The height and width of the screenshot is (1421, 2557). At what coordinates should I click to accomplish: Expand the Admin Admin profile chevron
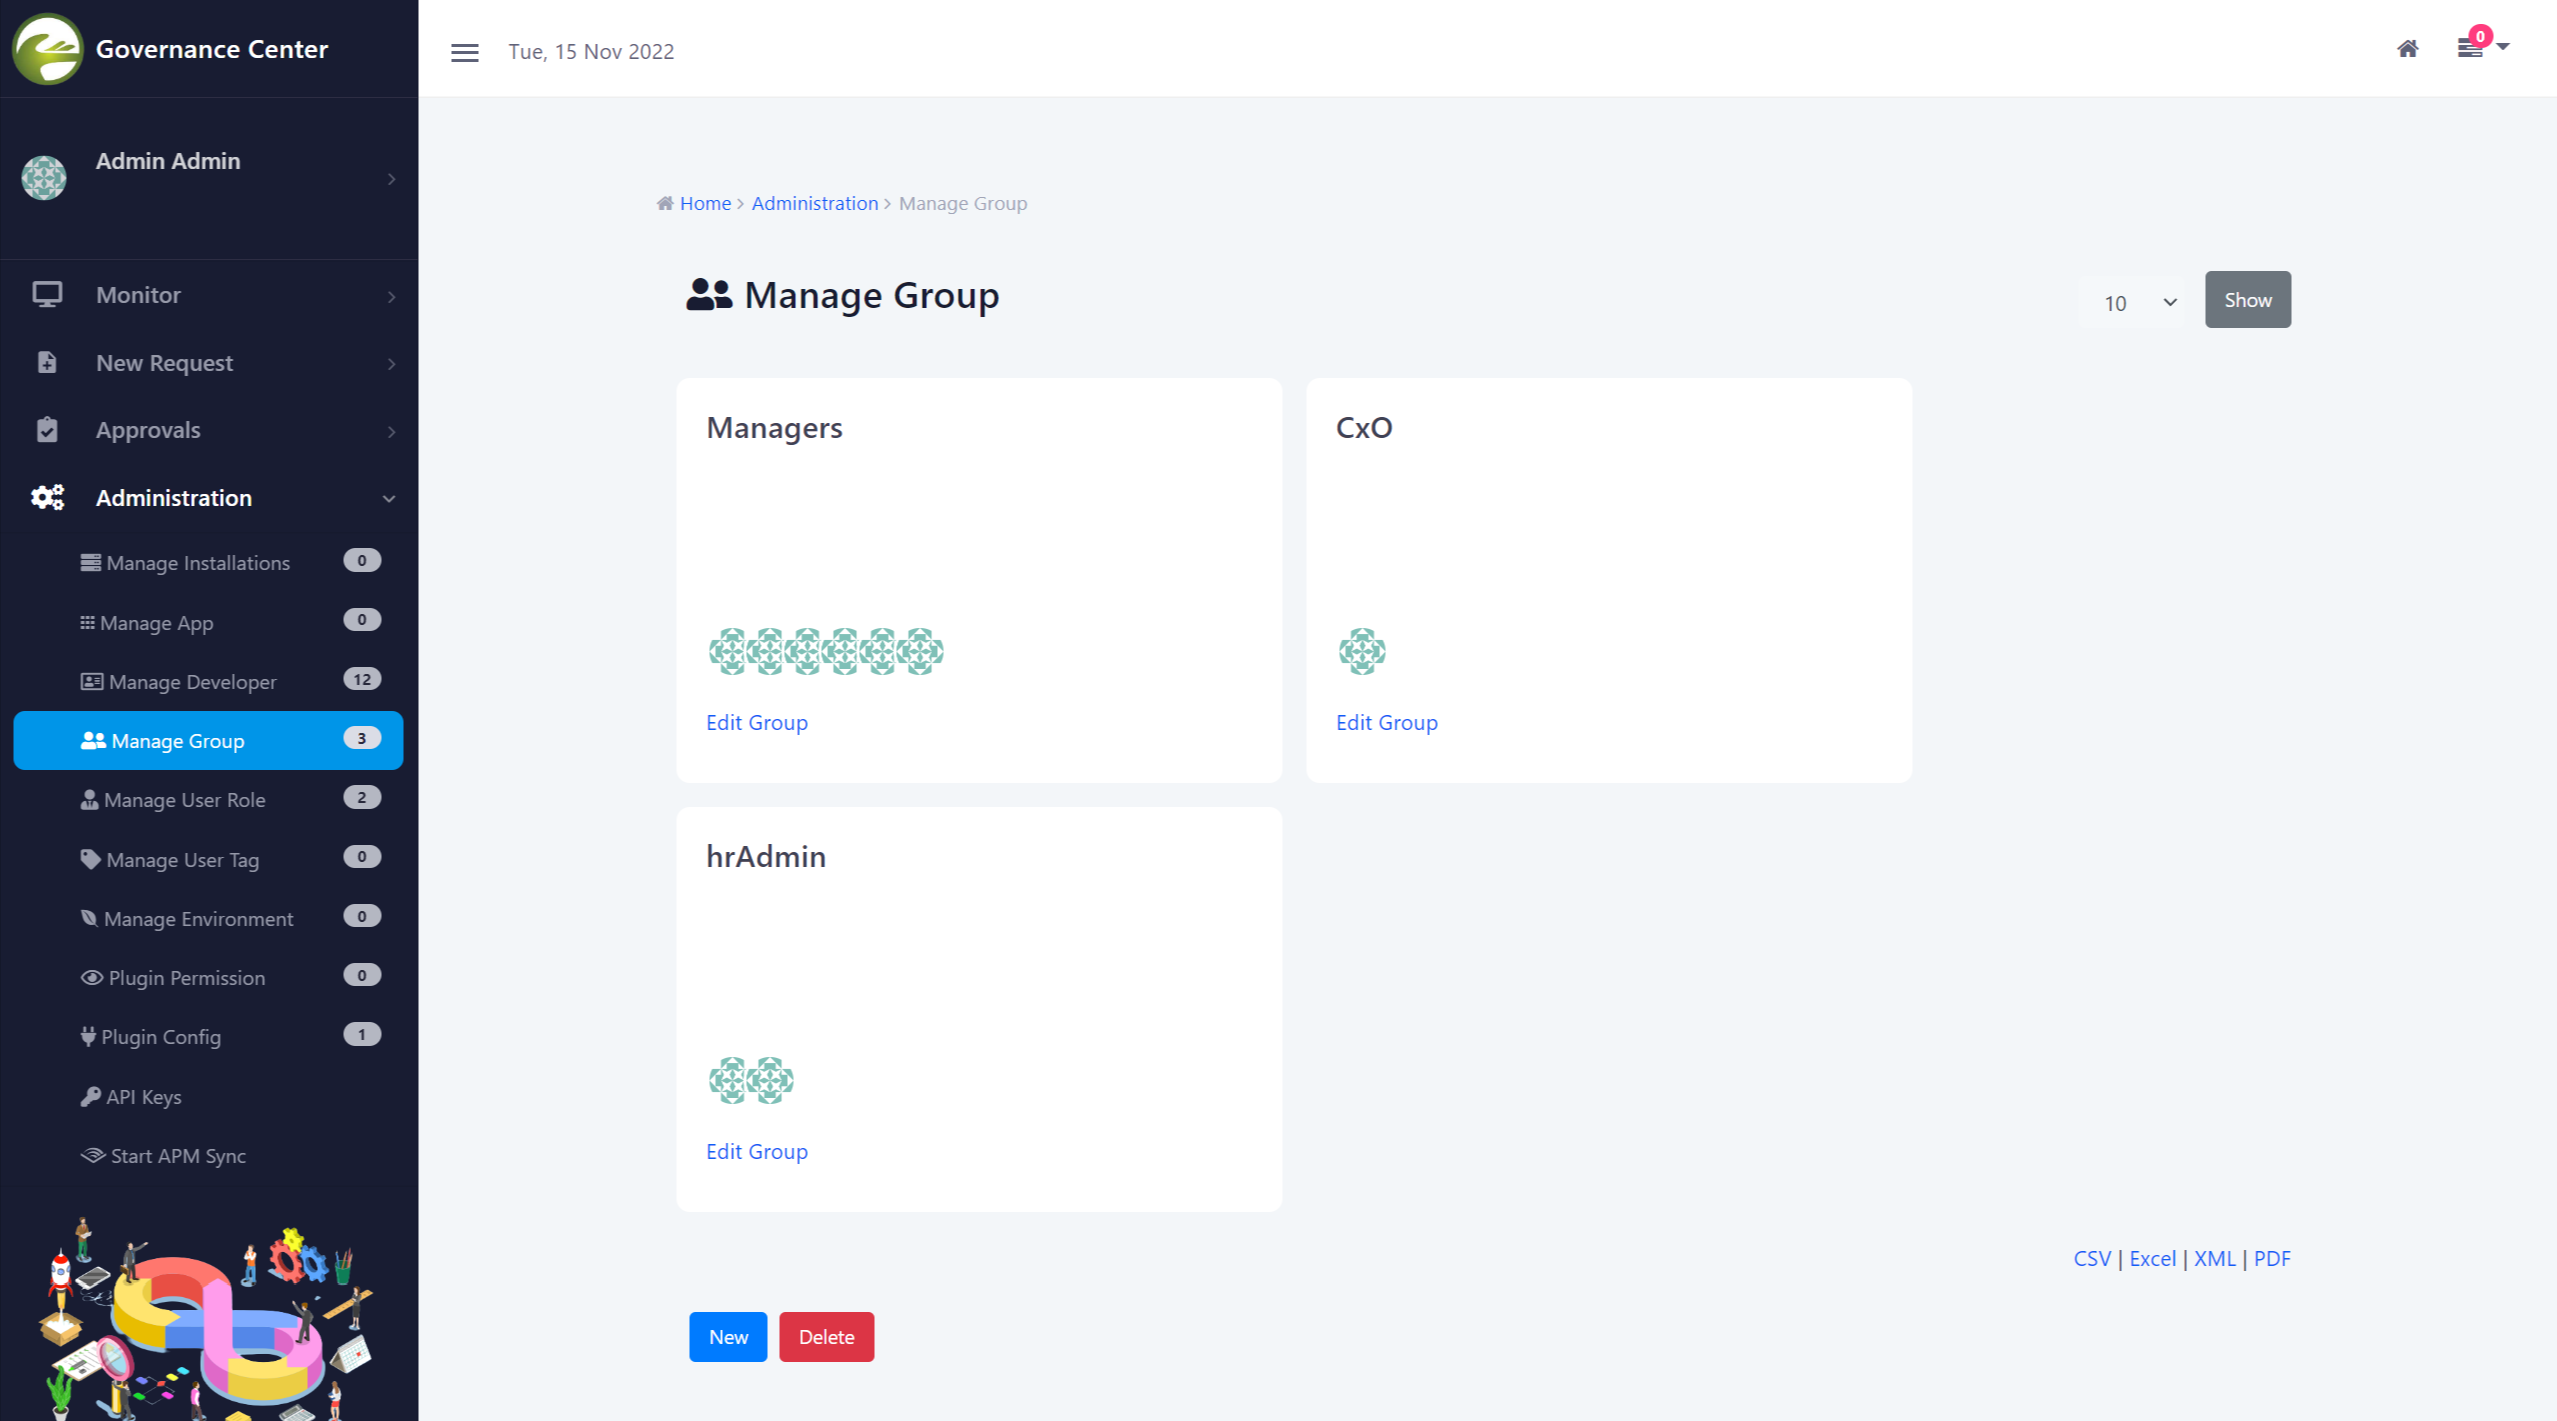pyautogui.click(x=391, y=179)
